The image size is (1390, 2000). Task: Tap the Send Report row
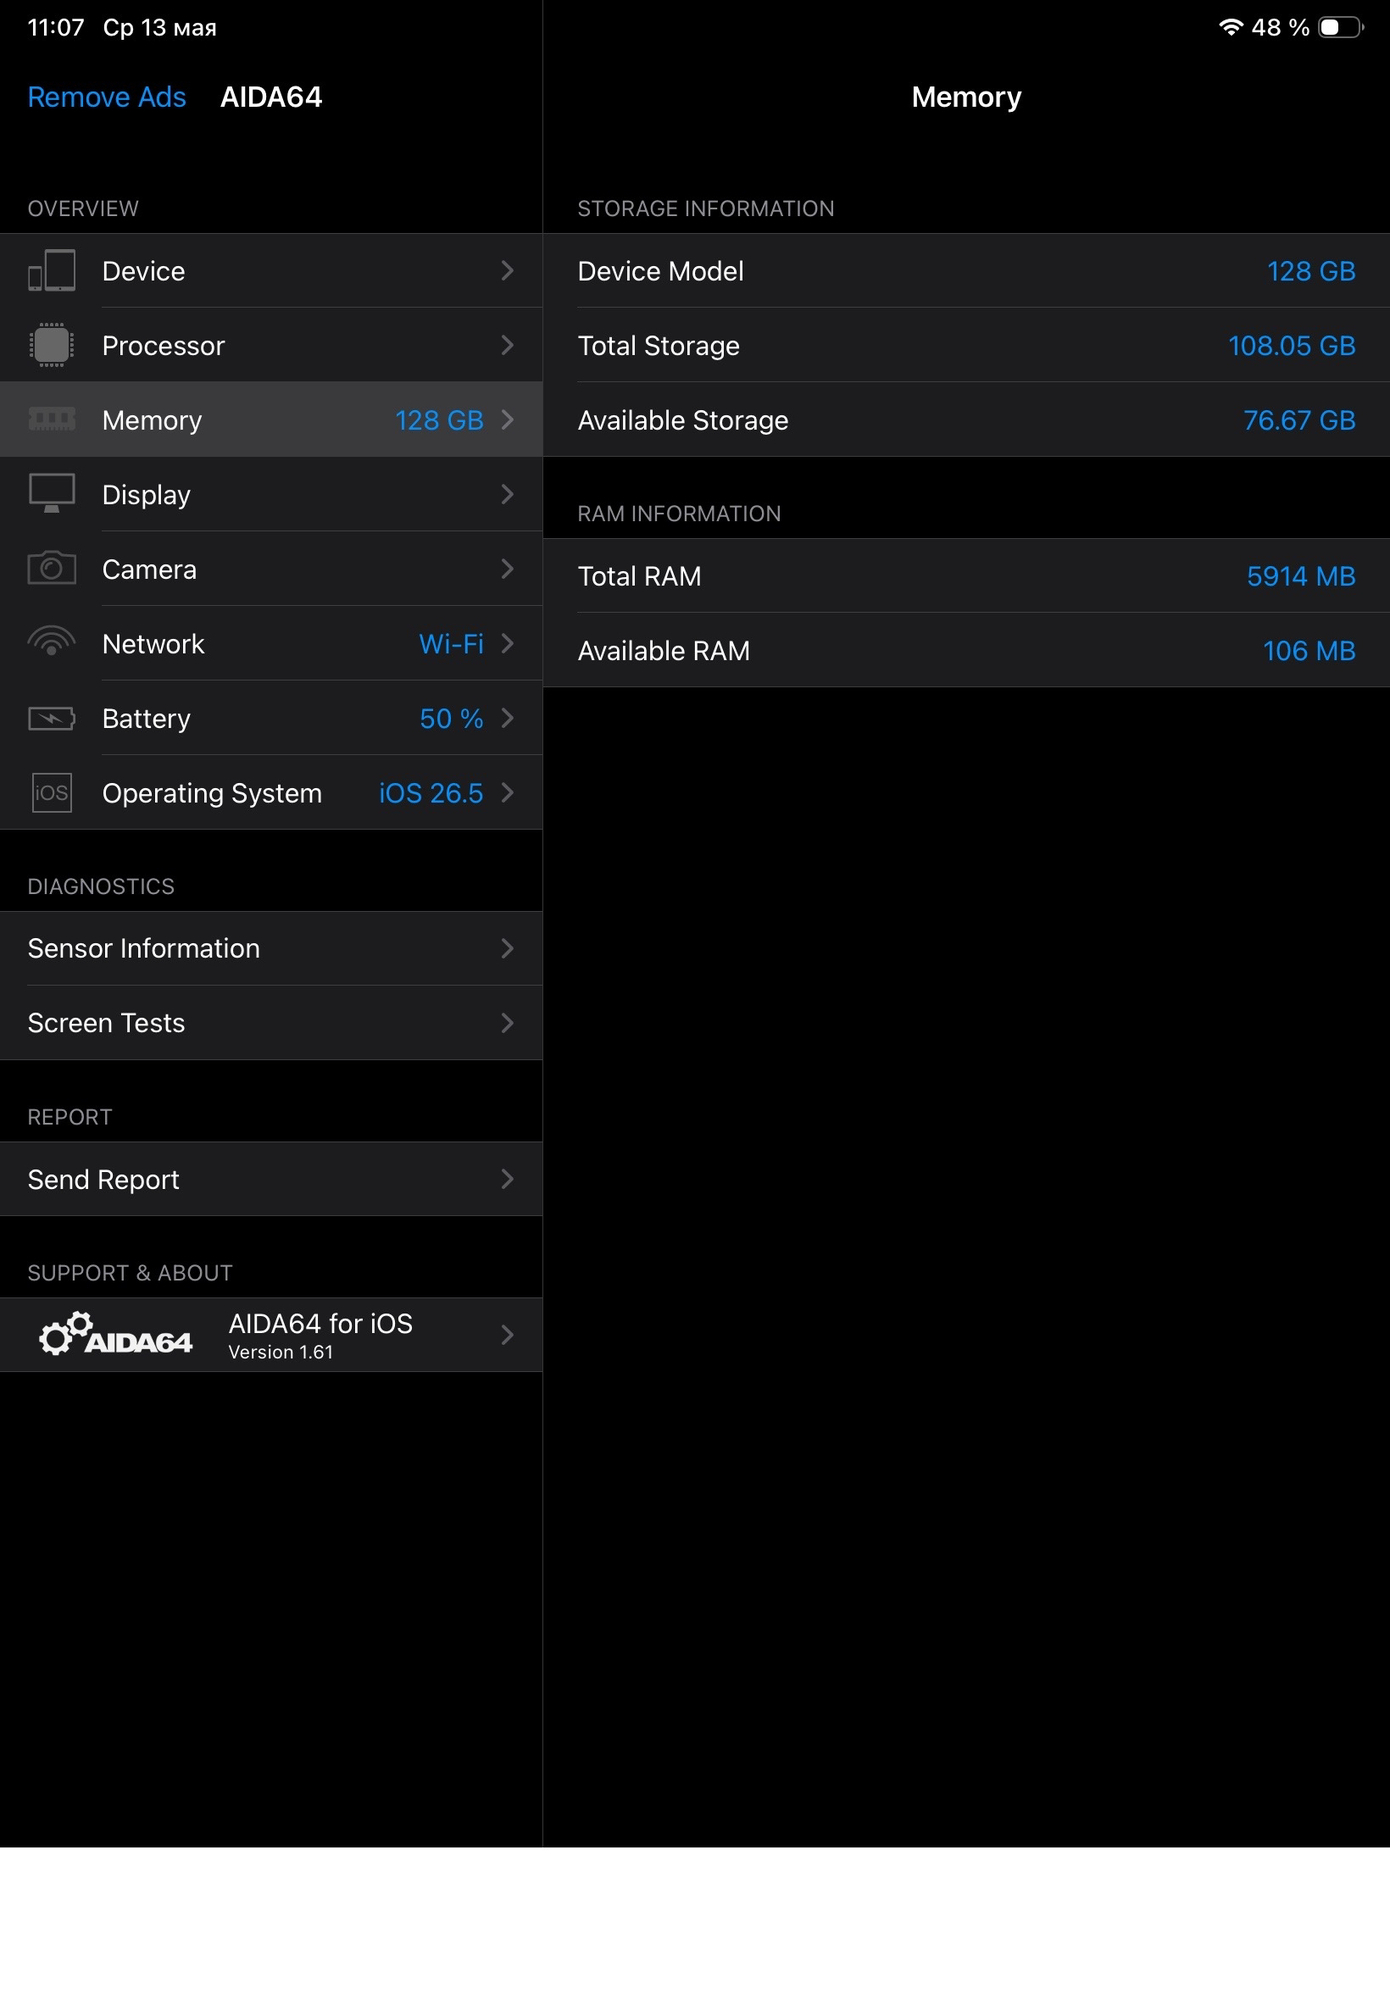tap(271, 1179)
